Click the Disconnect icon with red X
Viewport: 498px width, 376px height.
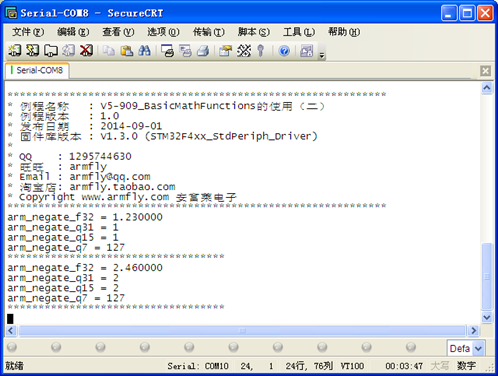click(86, 51)
